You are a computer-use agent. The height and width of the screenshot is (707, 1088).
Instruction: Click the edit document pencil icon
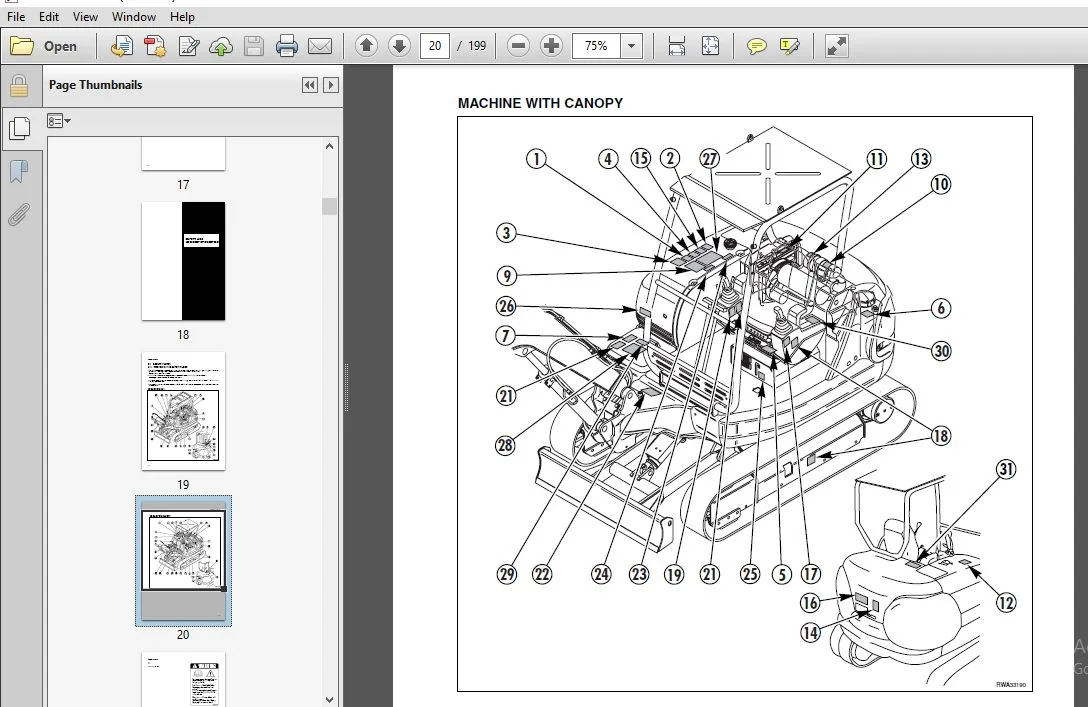pos(188,46)
